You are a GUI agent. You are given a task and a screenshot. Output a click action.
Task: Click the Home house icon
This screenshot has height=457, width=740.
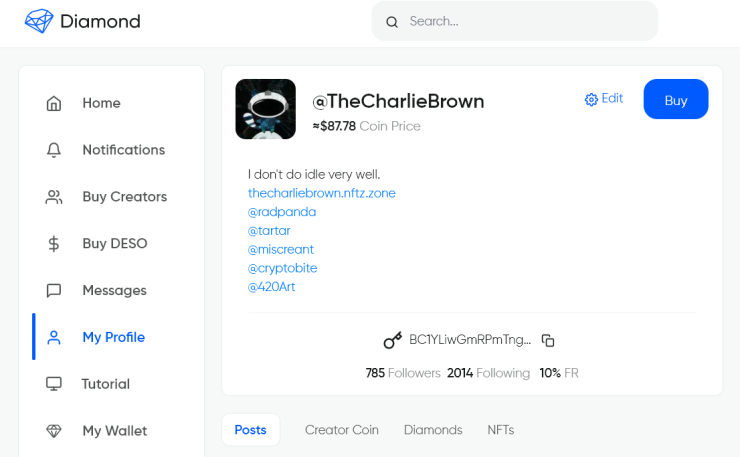tap(54, 103)
